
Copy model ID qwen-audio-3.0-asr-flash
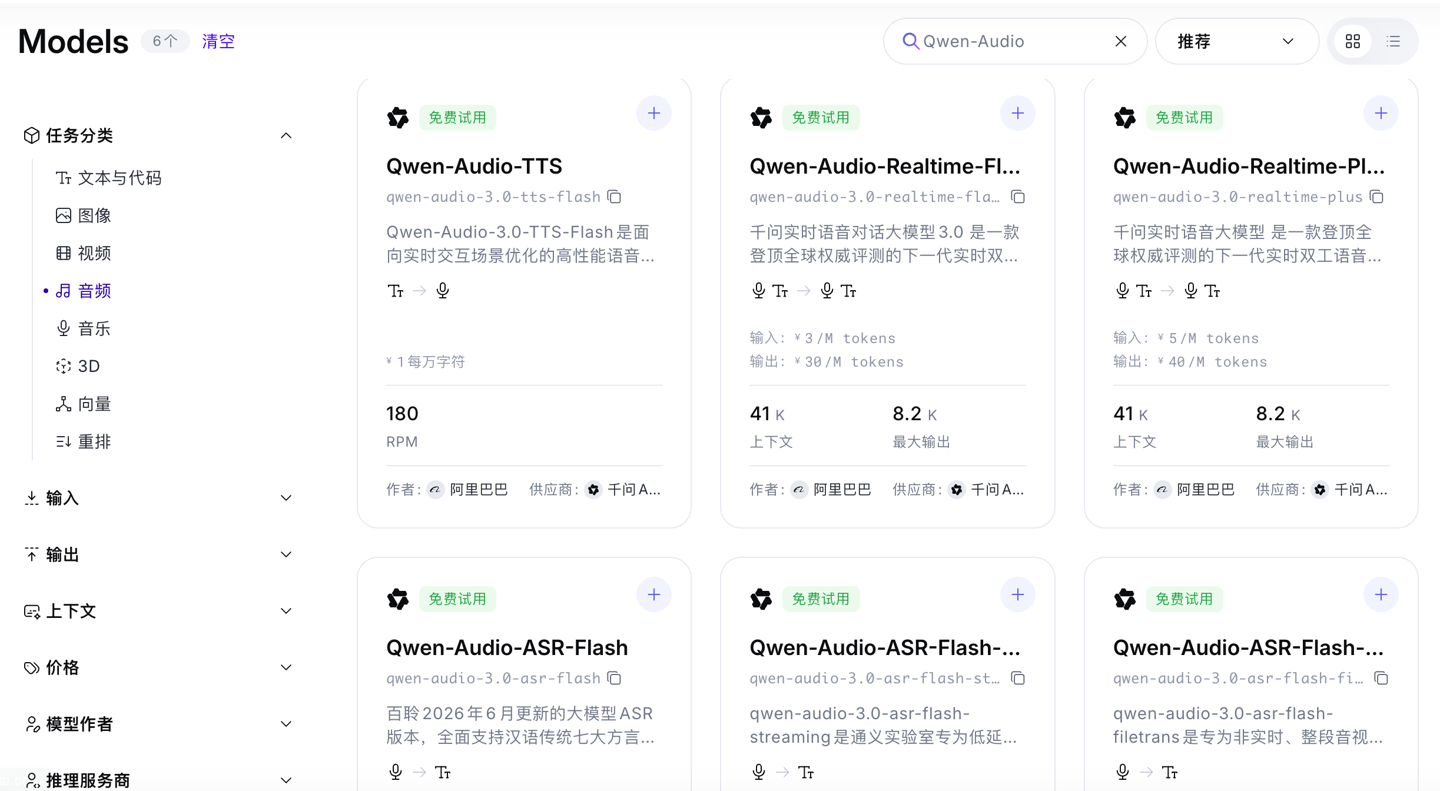pos(614,678)
